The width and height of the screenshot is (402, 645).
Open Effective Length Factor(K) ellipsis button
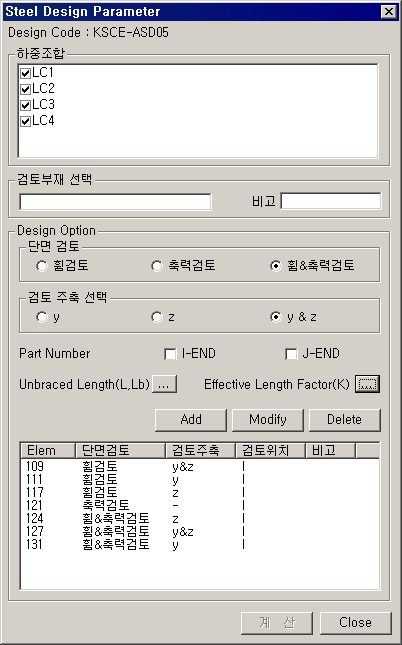pos(367,384)
